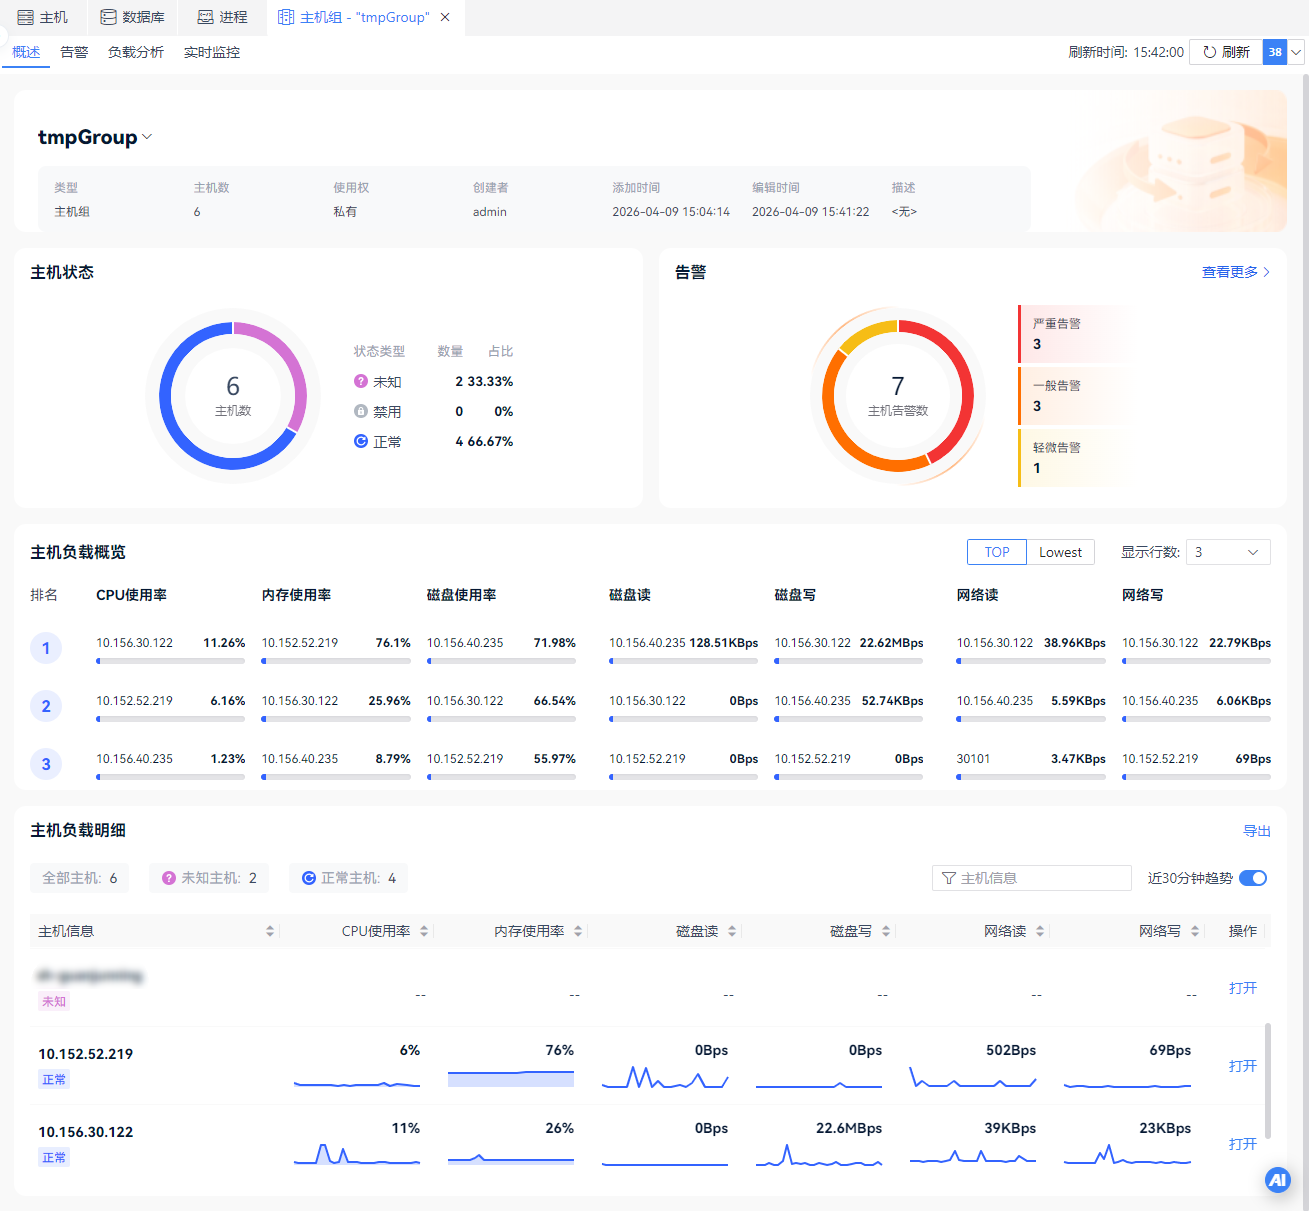
Task: Switch to the 负载分析 tab
Action: click(136, 52)
